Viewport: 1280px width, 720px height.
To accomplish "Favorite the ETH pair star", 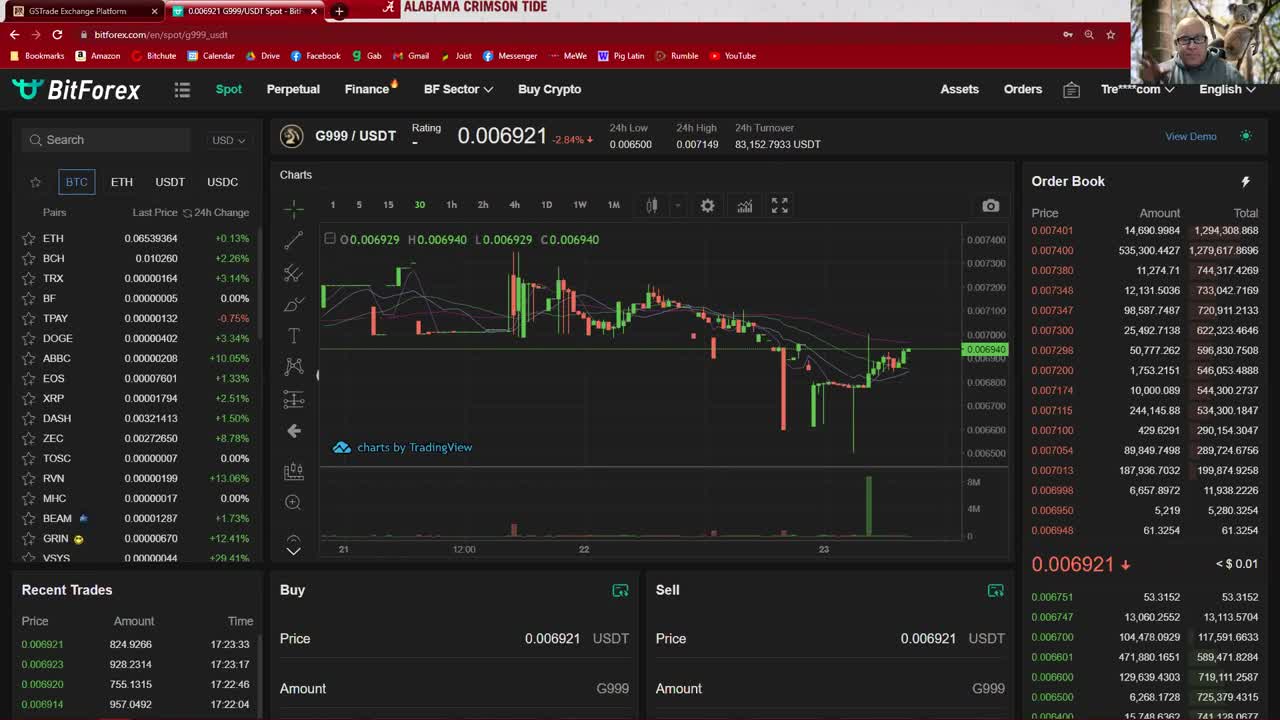I will click(x=28, y=238).
